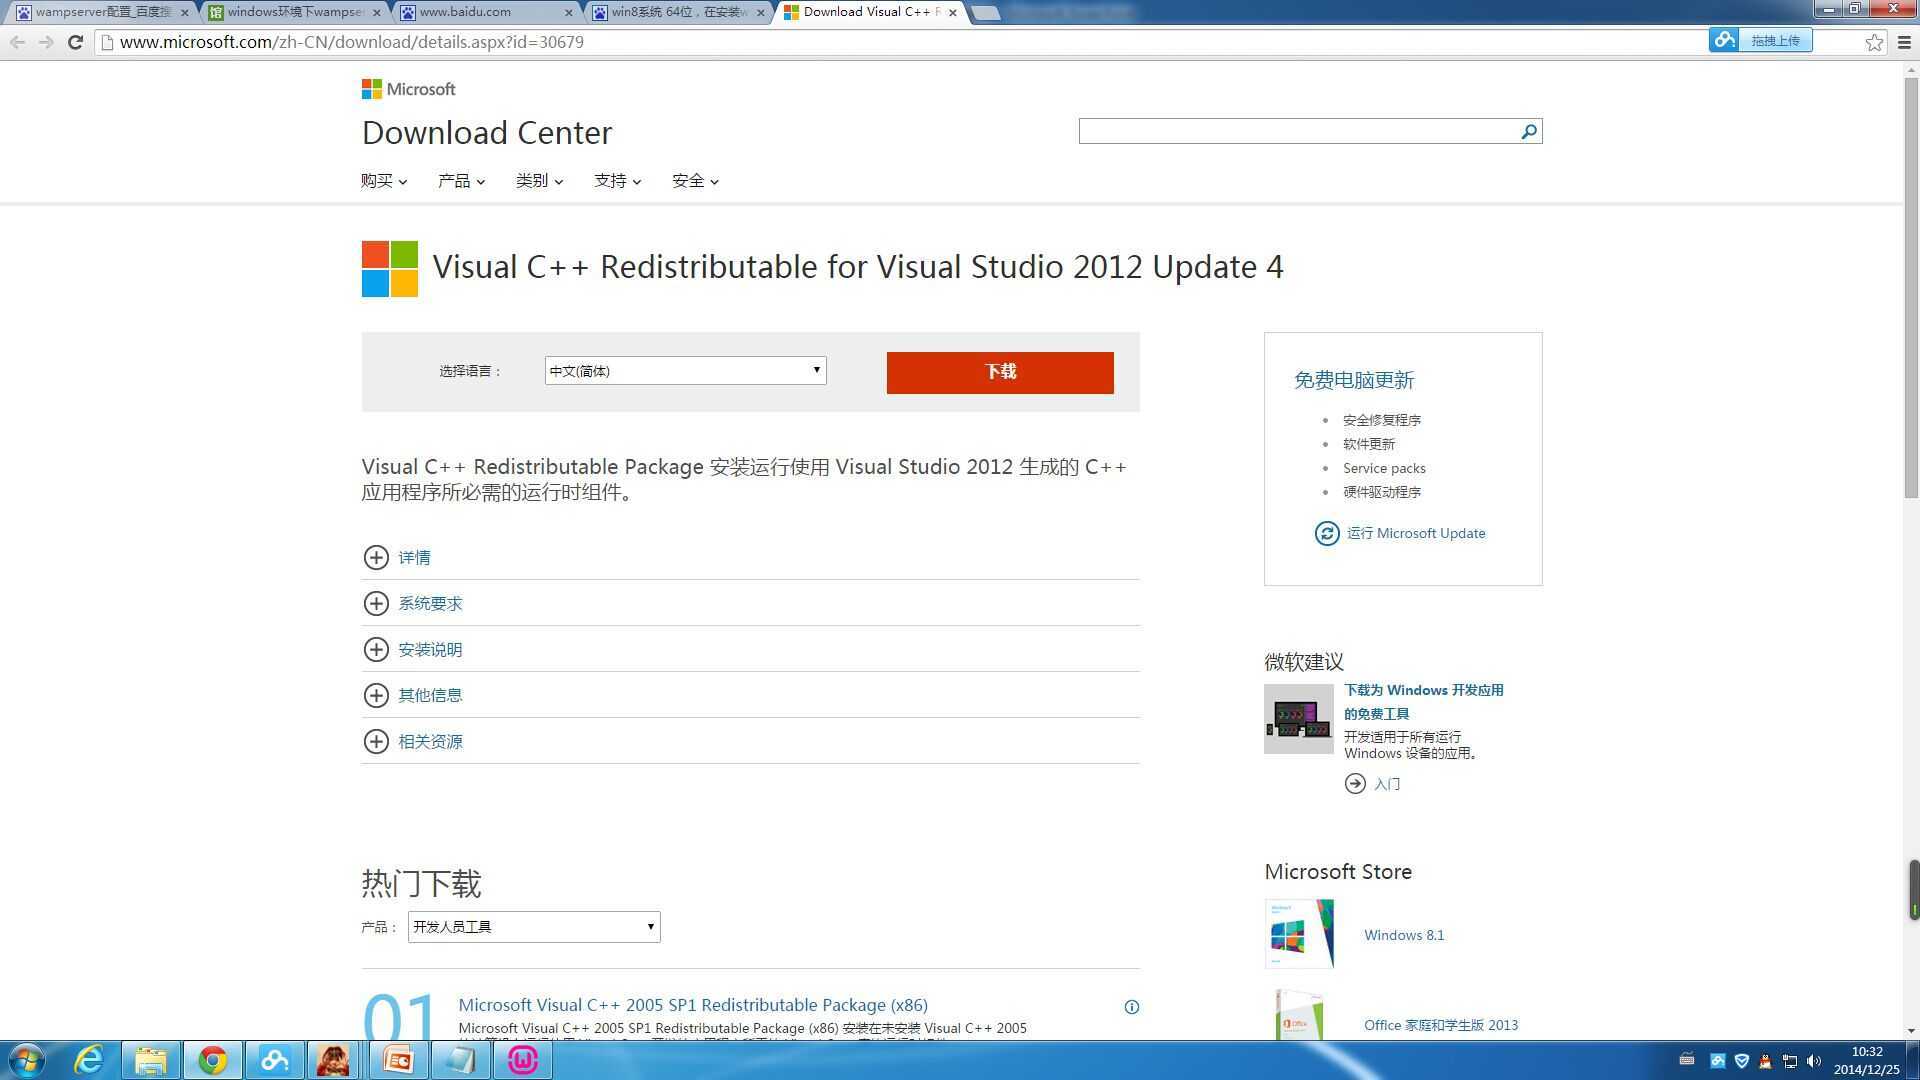Viewport: 1920px width, 1080px height.
Task: Click the red 下载 download button
Action: tap(1000, 372)
